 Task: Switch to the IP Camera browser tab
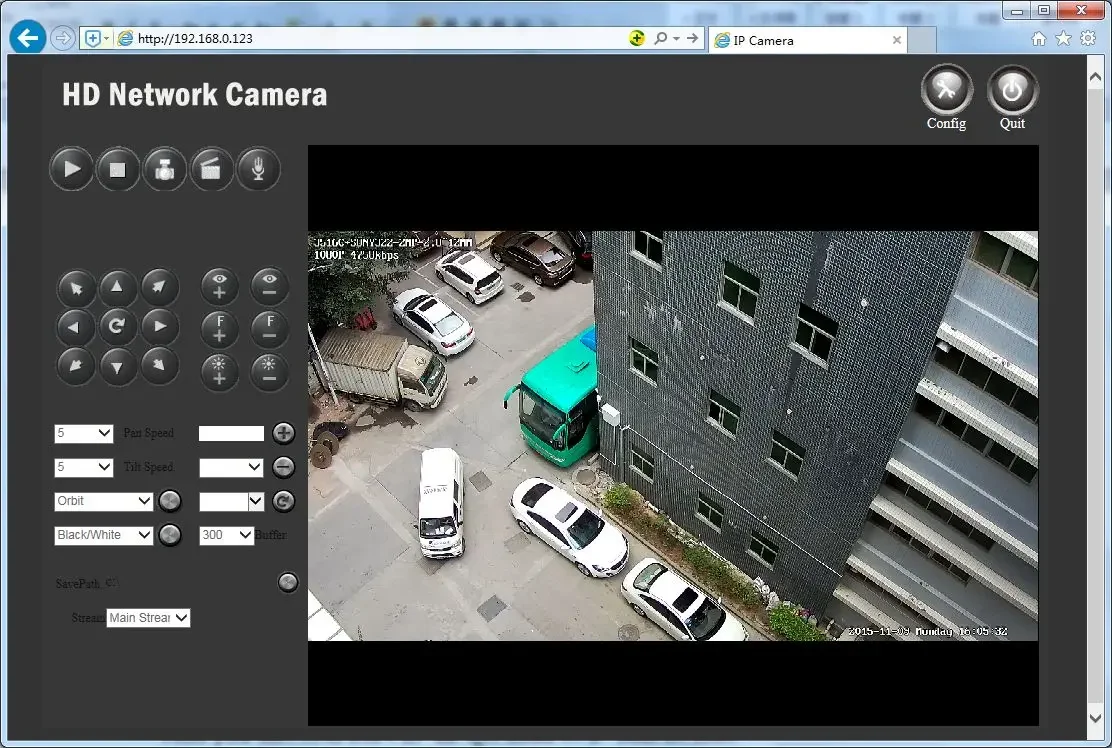tap(806, 40)
